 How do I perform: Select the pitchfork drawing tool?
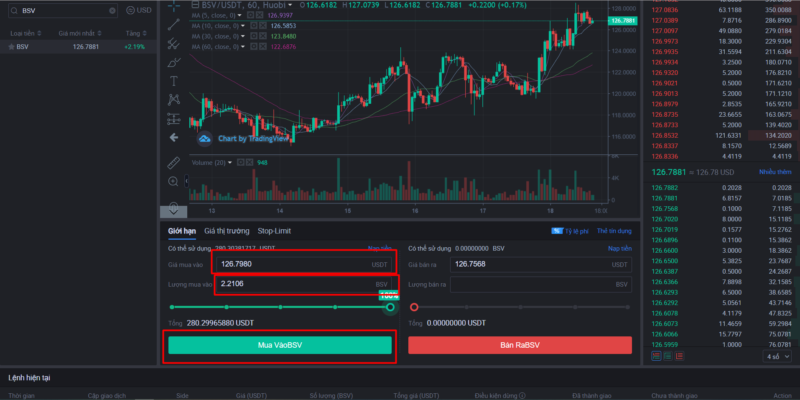point(173,43)
